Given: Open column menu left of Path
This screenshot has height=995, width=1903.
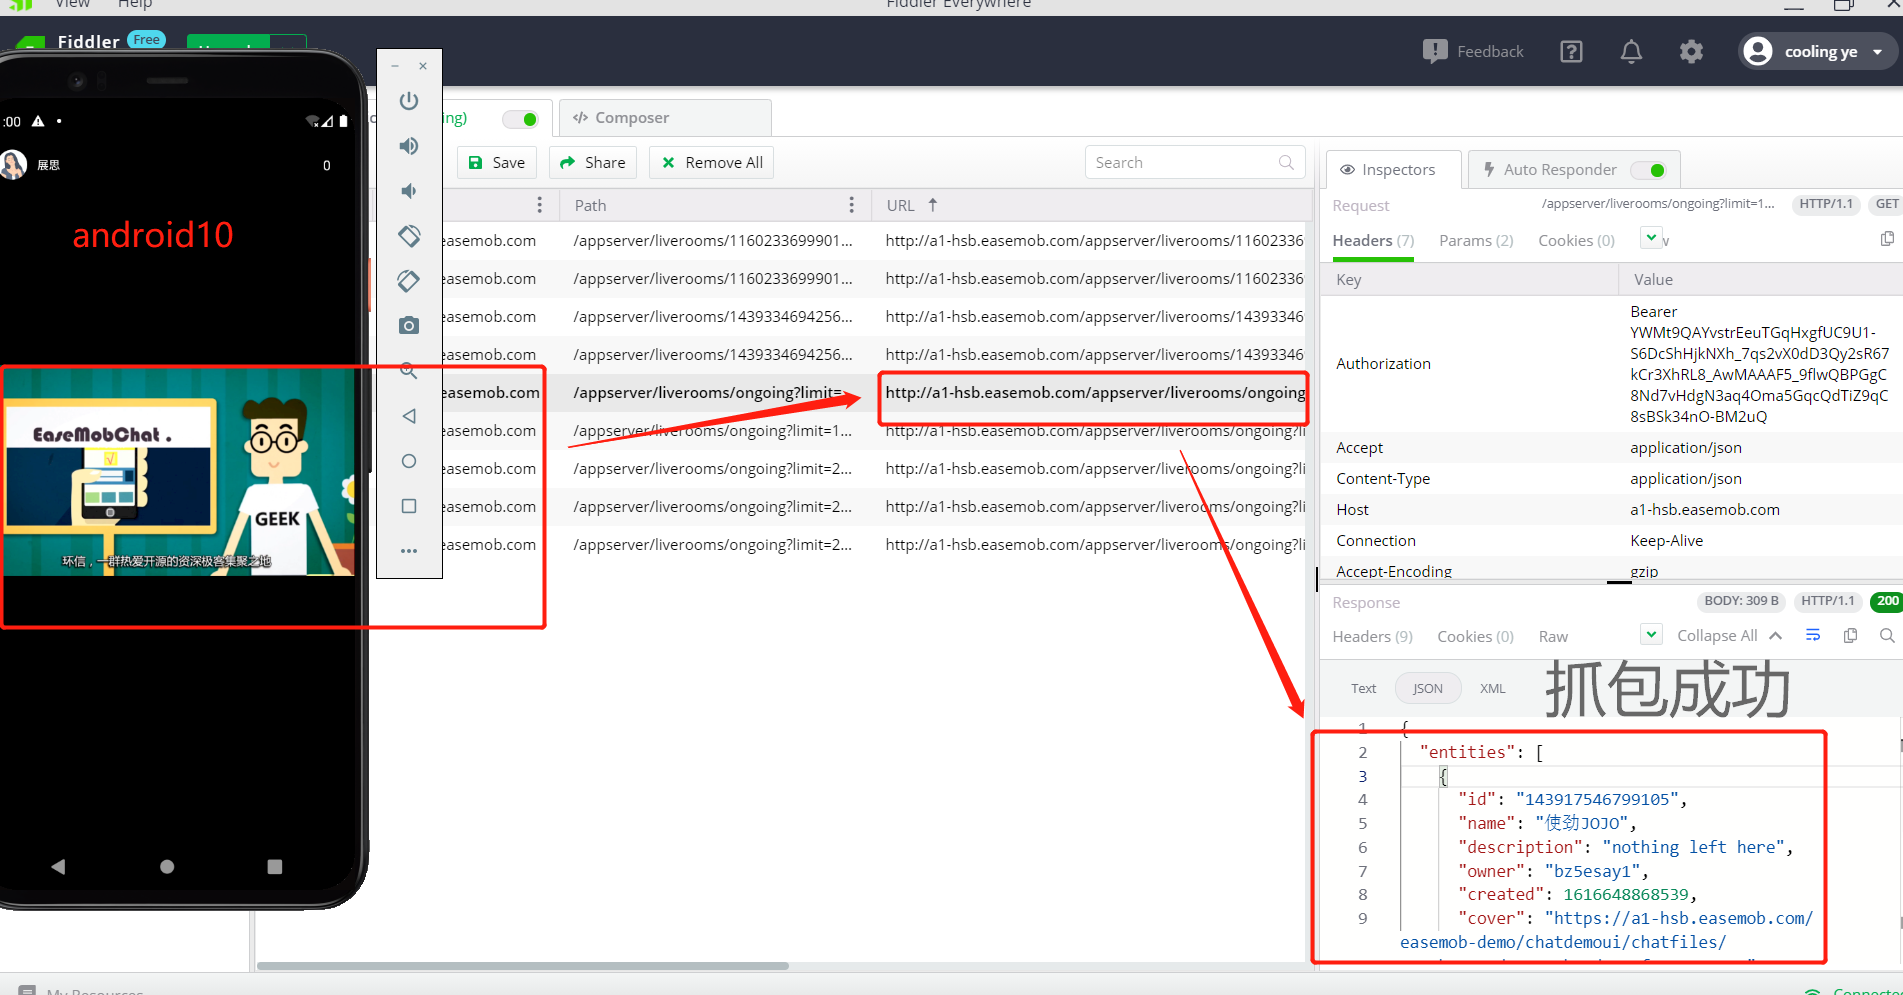Looking at the screenshot, I should (539, 205).
